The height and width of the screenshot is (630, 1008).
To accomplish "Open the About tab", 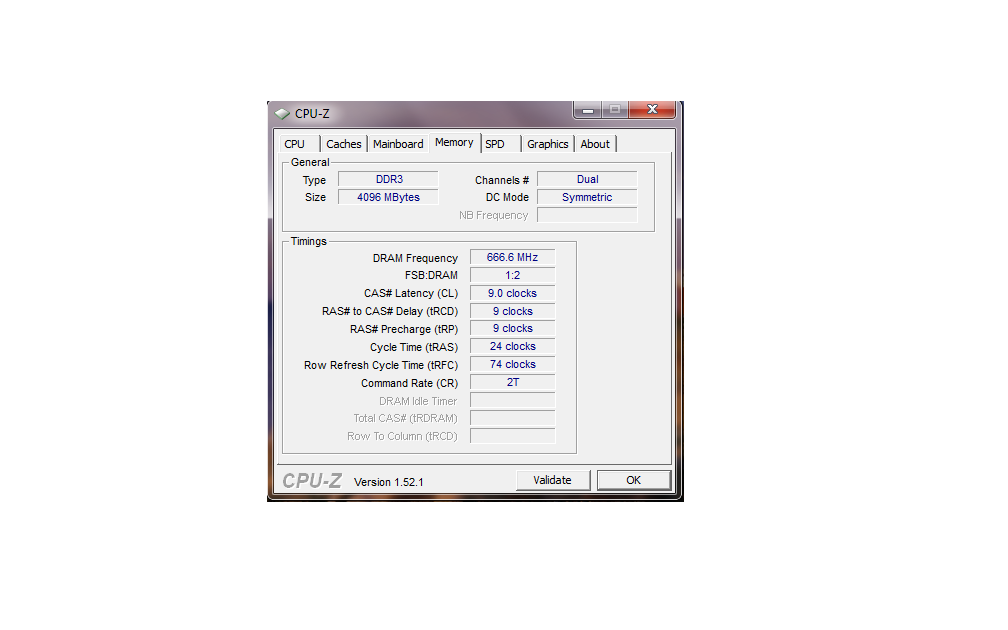I will coord(595,144).
